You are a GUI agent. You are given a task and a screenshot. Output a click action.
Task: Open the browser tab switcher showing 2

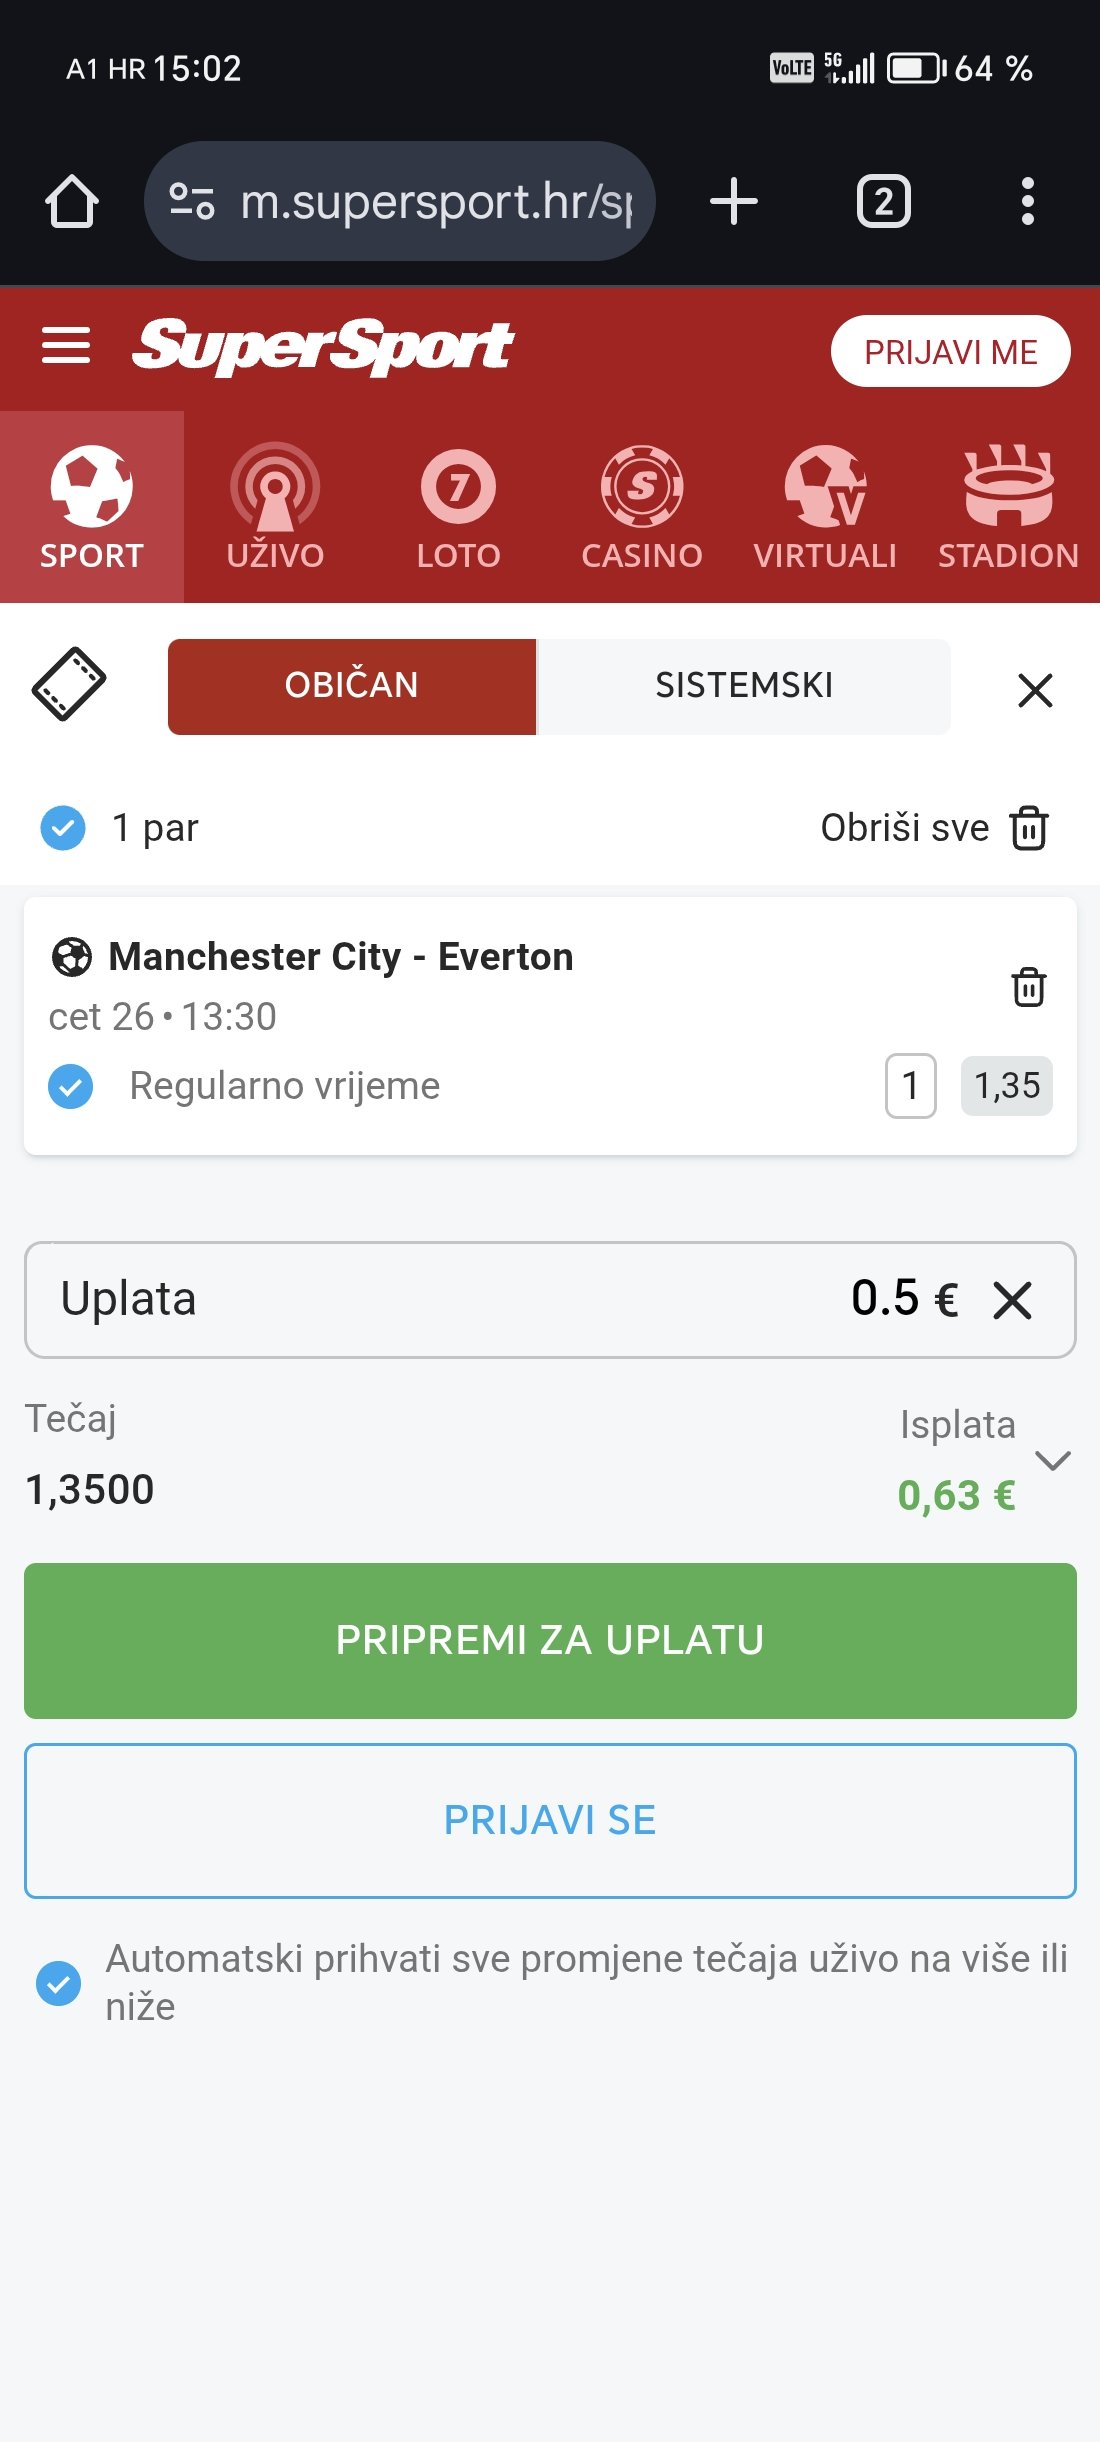click(884, 201)
